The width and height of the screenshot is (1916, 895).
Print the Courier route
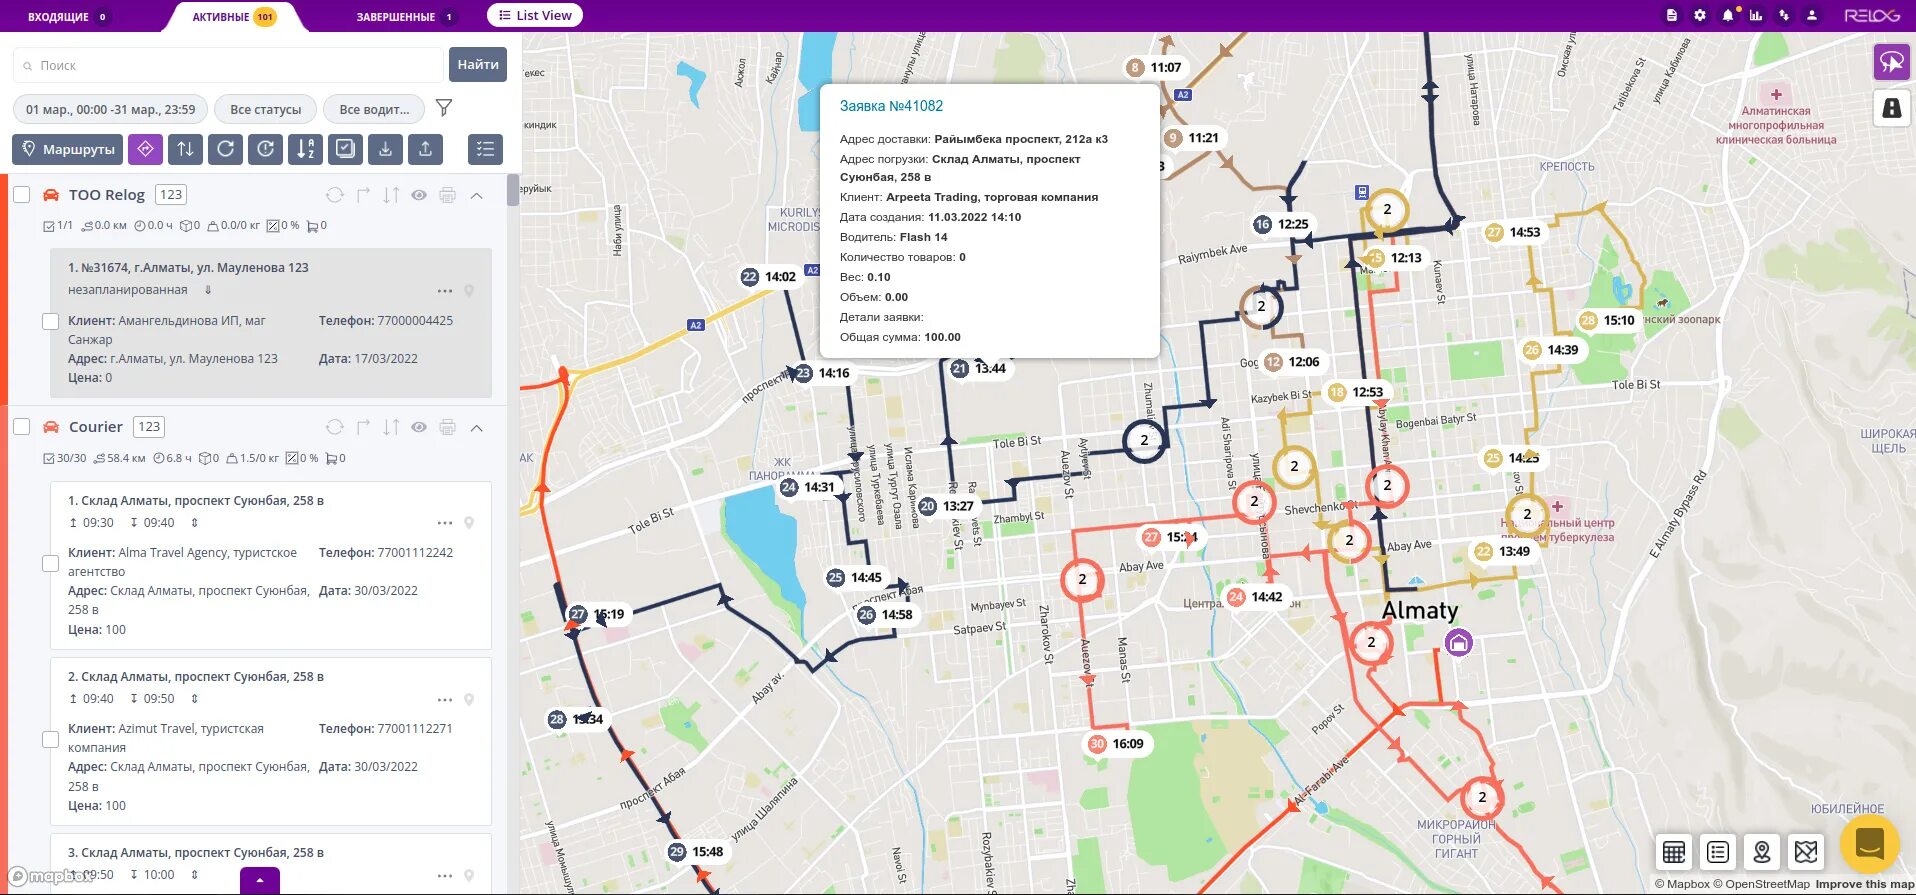[447, 427]
